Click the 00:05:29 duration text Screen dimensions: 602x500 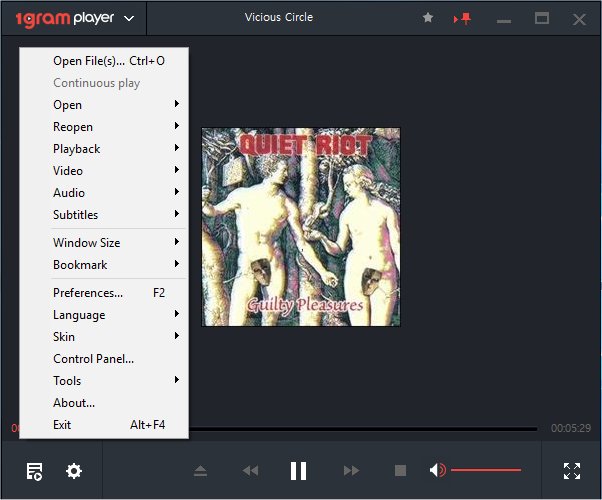pyautogui.click(x=571, y=428)
